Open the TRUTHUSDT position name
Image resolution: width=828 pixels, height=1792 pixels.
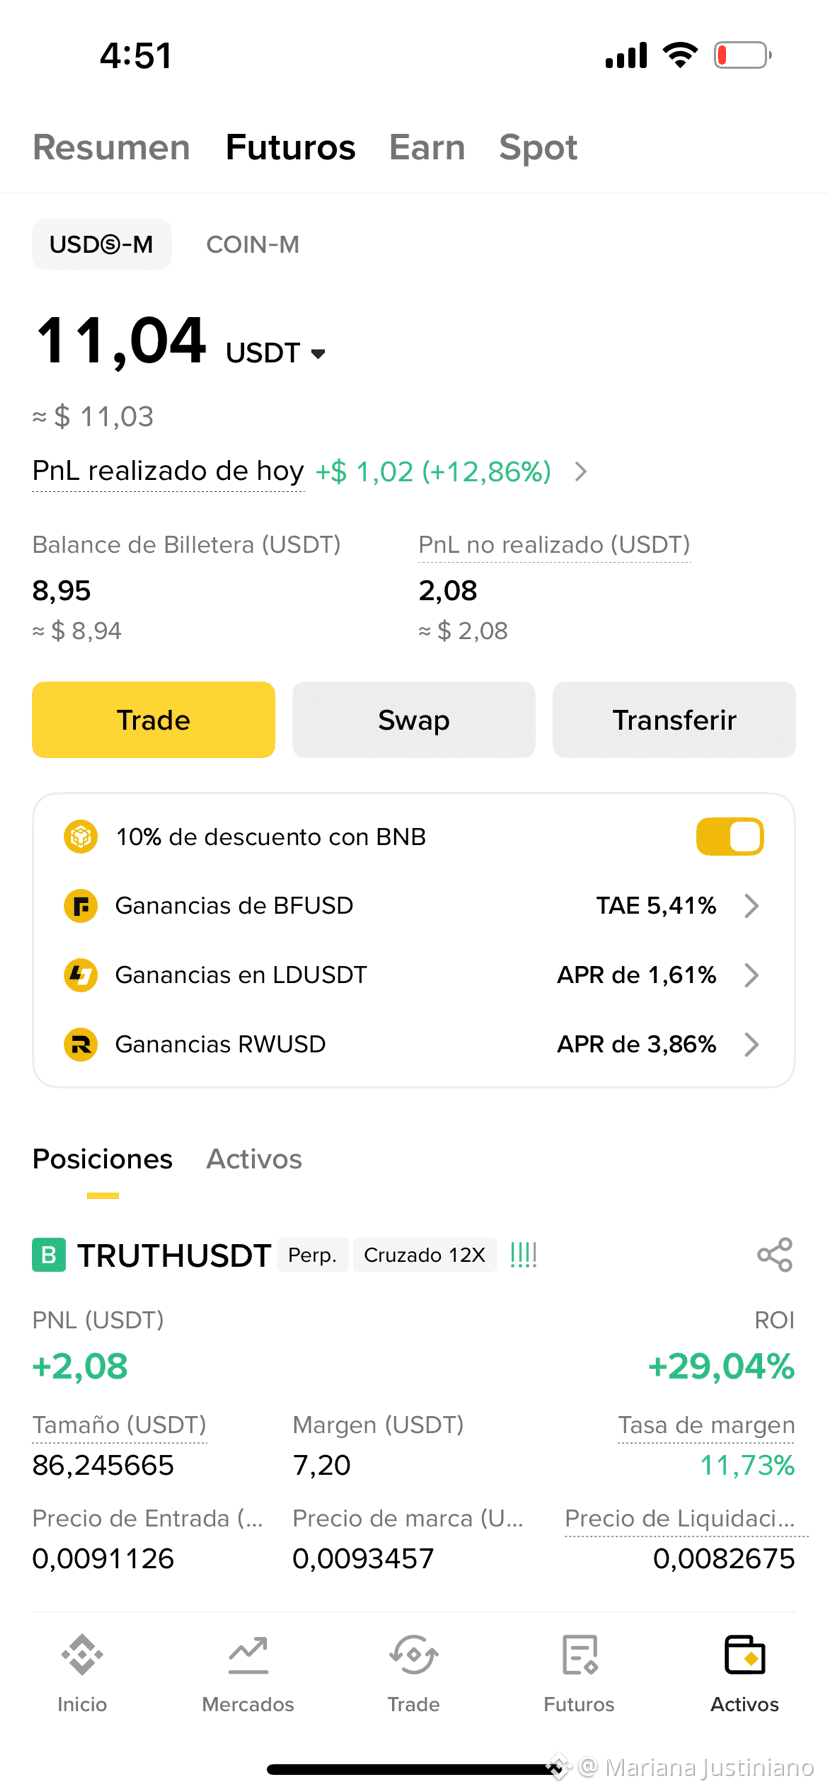coord(174,1256)
